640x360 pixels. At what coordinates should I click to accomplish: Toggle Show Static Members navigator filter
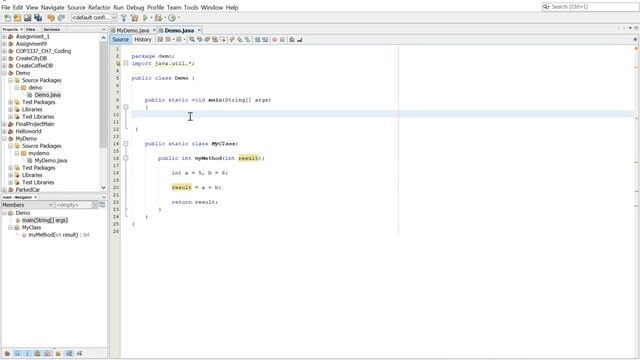[27, 353]
